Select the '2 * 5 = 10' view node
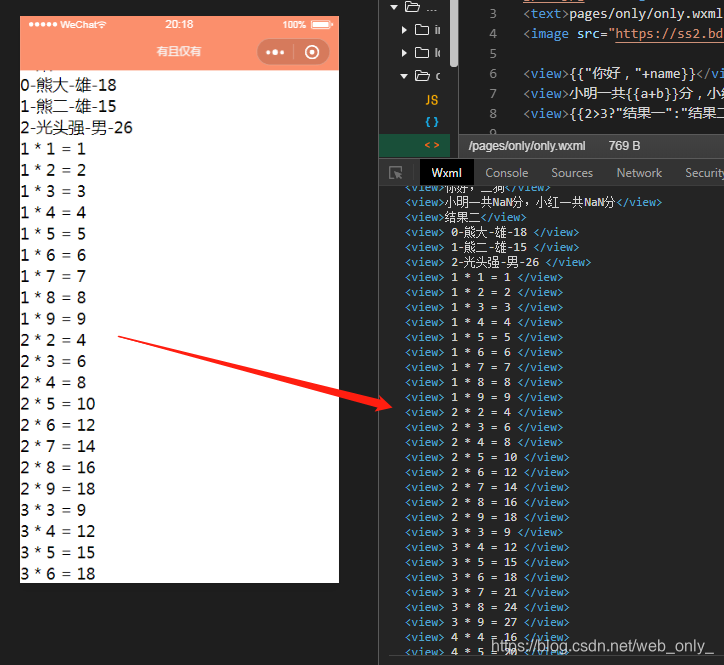724x665 pixels. pos(487,457)
